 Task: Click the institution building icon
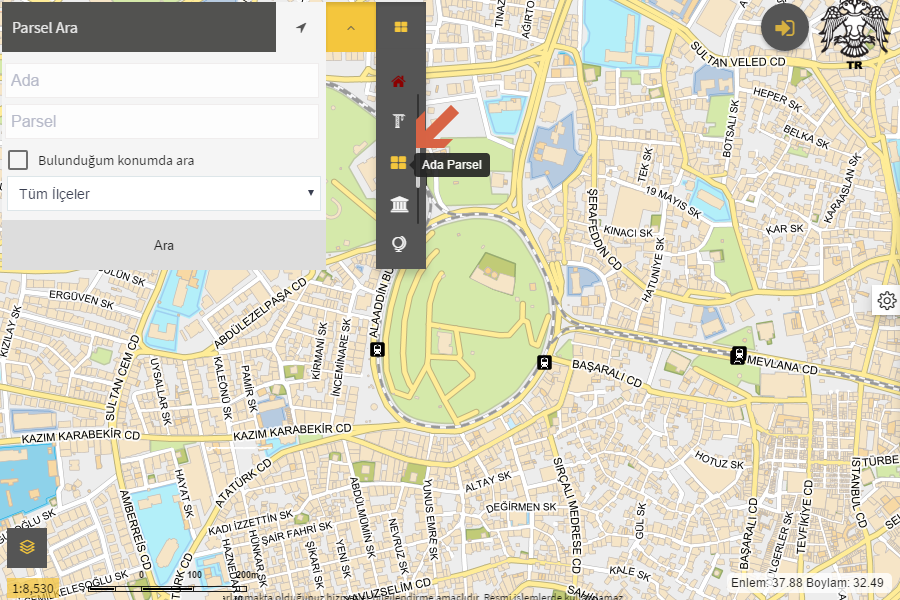coord(399,205)
